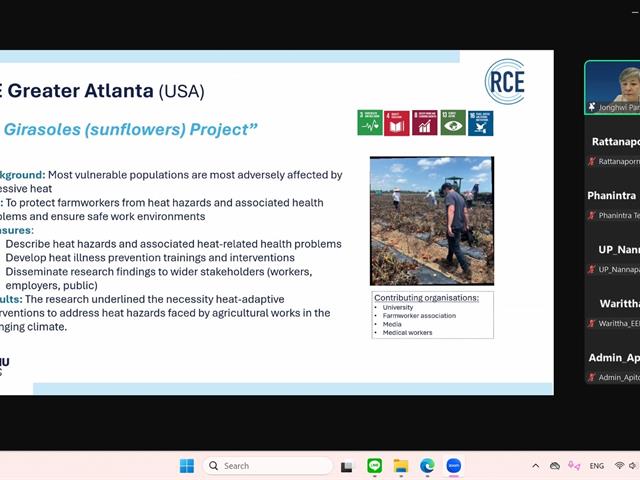640x480 pixels.
Task: Click the ENG language indicator
Action: click(x=596, y=466)
